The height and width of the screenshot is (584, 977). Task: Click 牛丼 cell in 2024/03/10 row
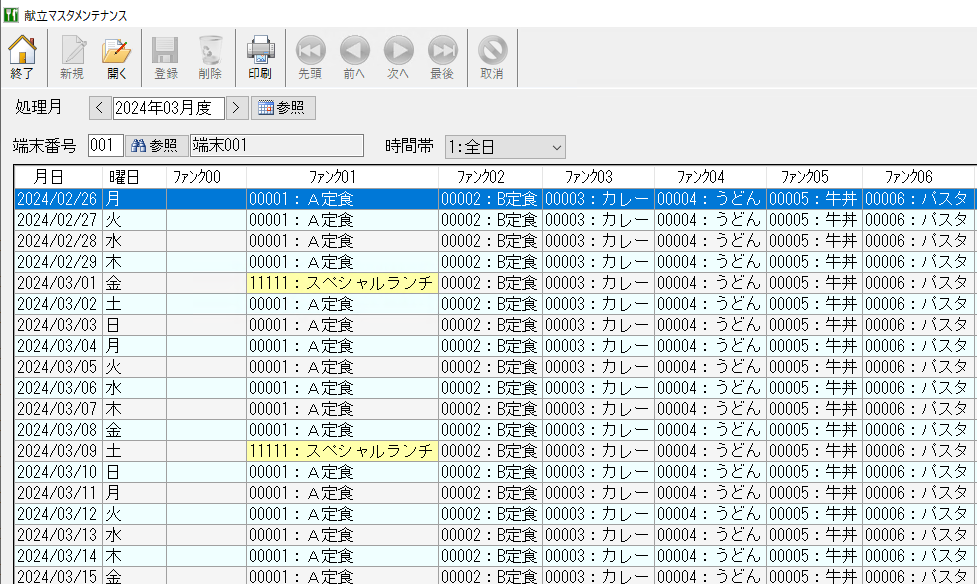(814, 472)
